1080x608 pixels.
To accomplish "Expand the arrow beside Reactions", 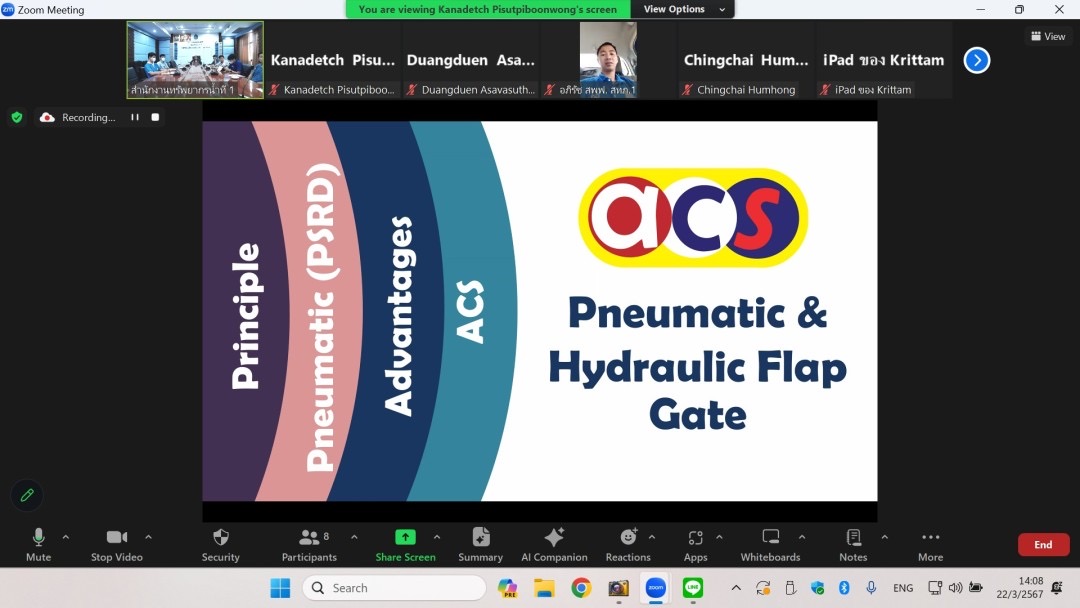I will tap(652, 537).
